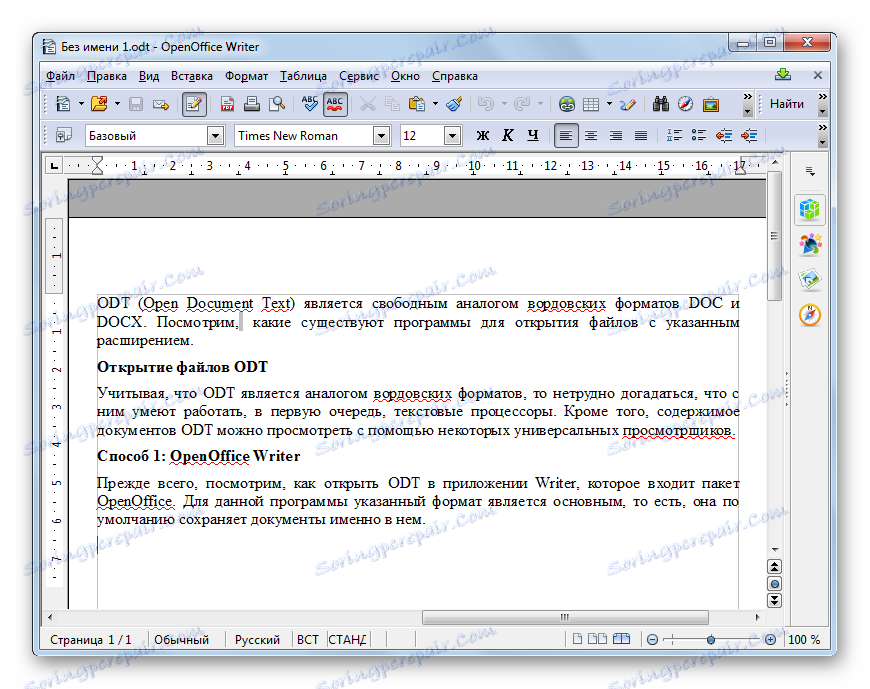This screenshot has height=689, width=870.
Task: Expand Times New Roman font dropdown
Action: [x=381, y=136]
